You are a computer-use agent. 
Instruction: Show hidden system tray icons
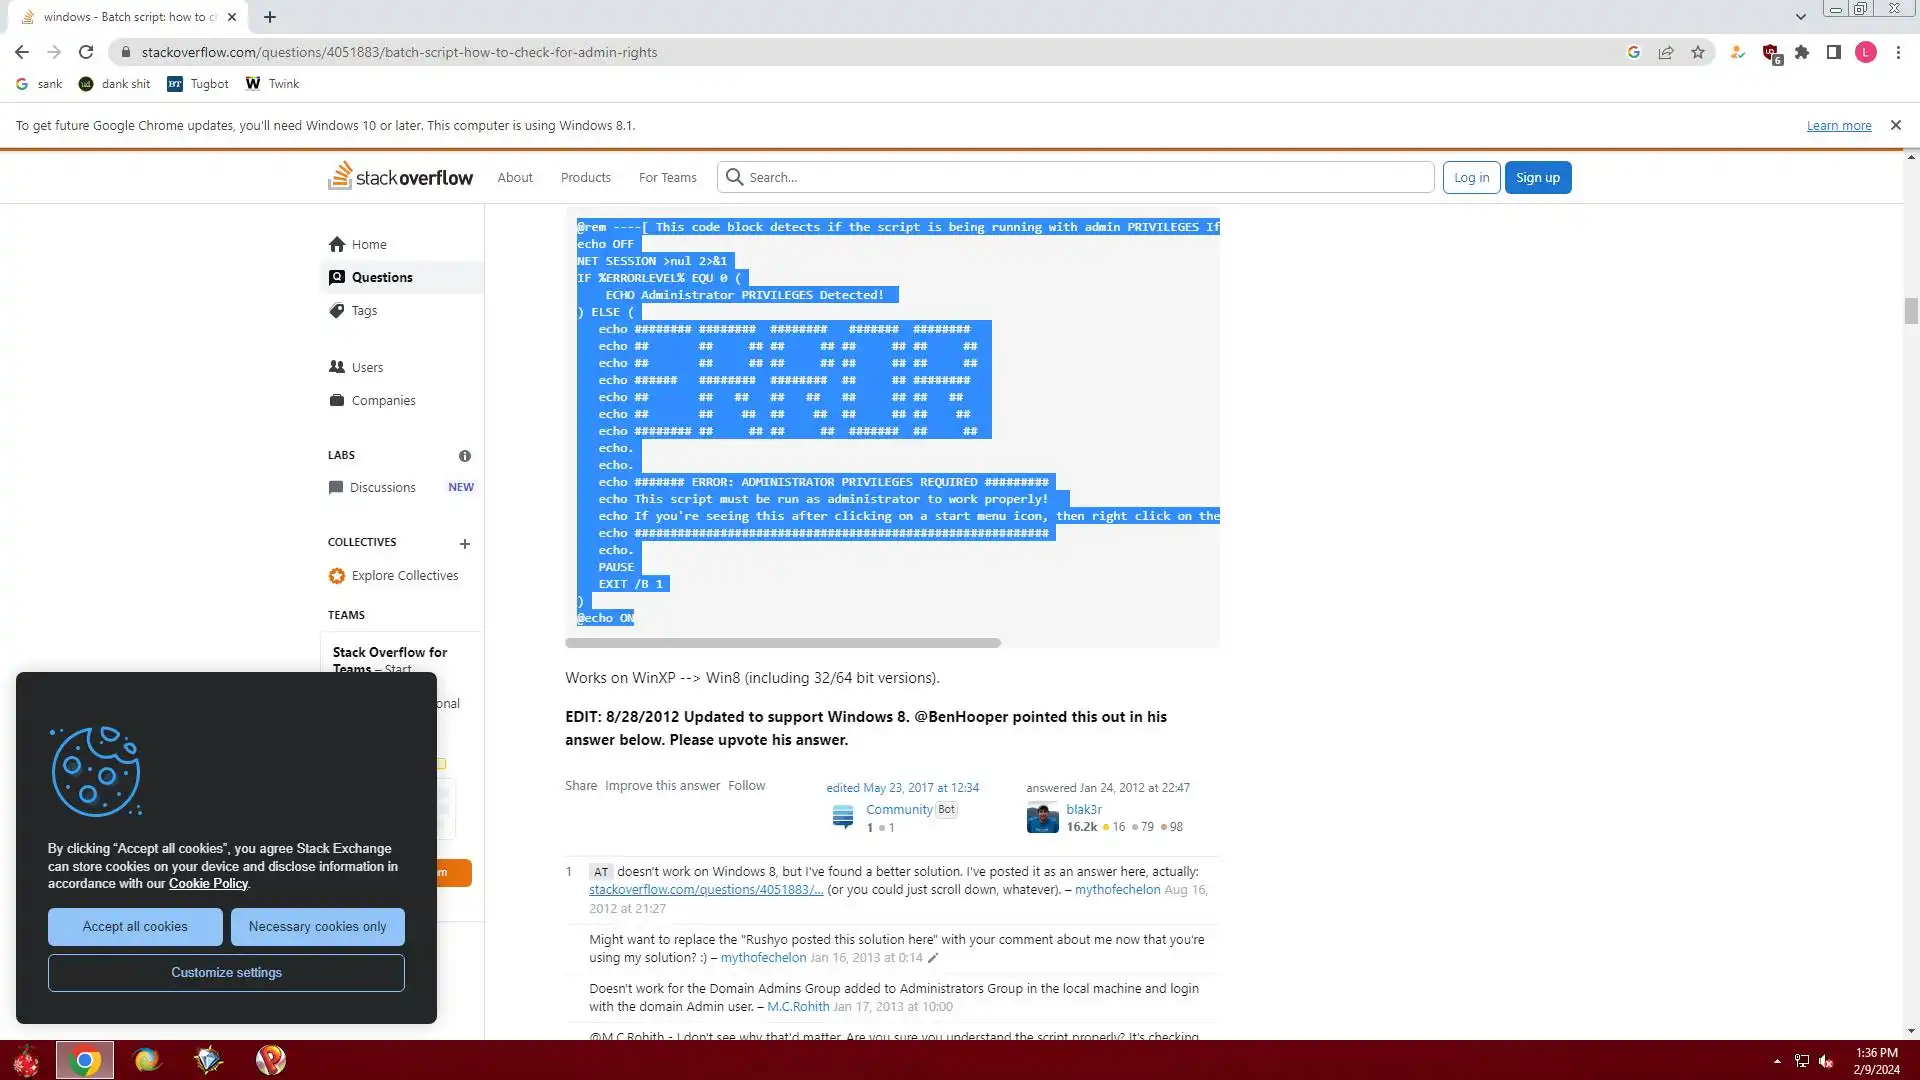click(x=1777, y=1061)
